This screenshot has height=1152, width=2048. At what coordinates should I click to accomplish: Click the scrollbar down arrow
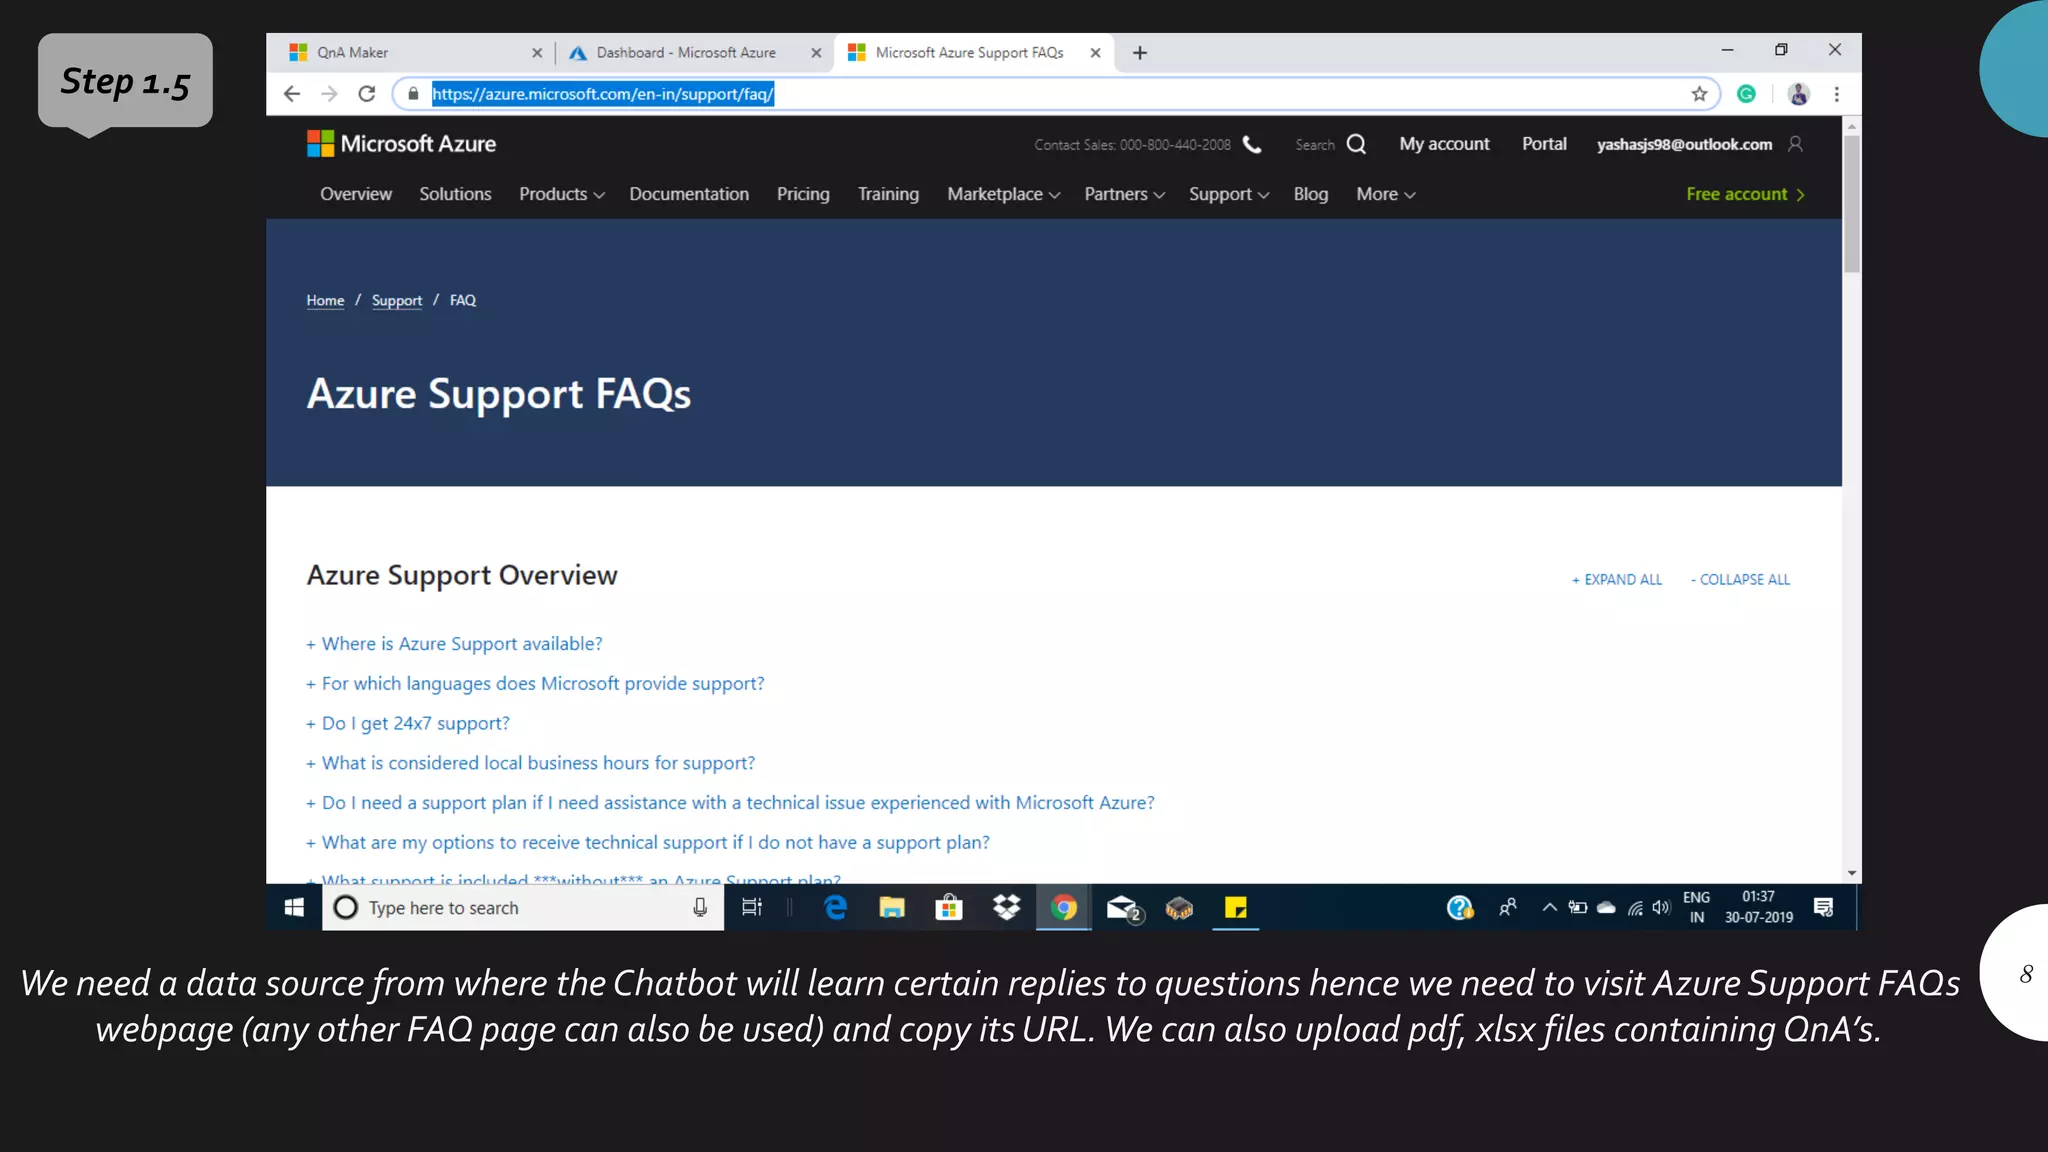[1852, 873]
